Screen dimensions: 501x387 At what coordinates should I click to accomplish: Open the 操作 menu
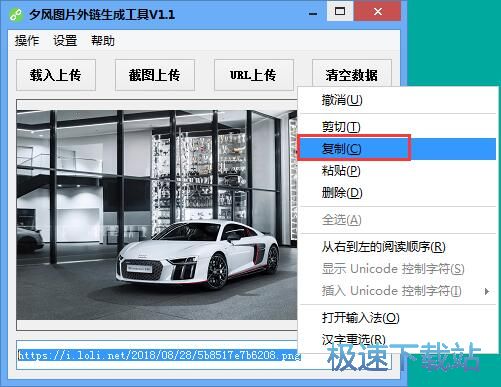click(x=27, y=41)
